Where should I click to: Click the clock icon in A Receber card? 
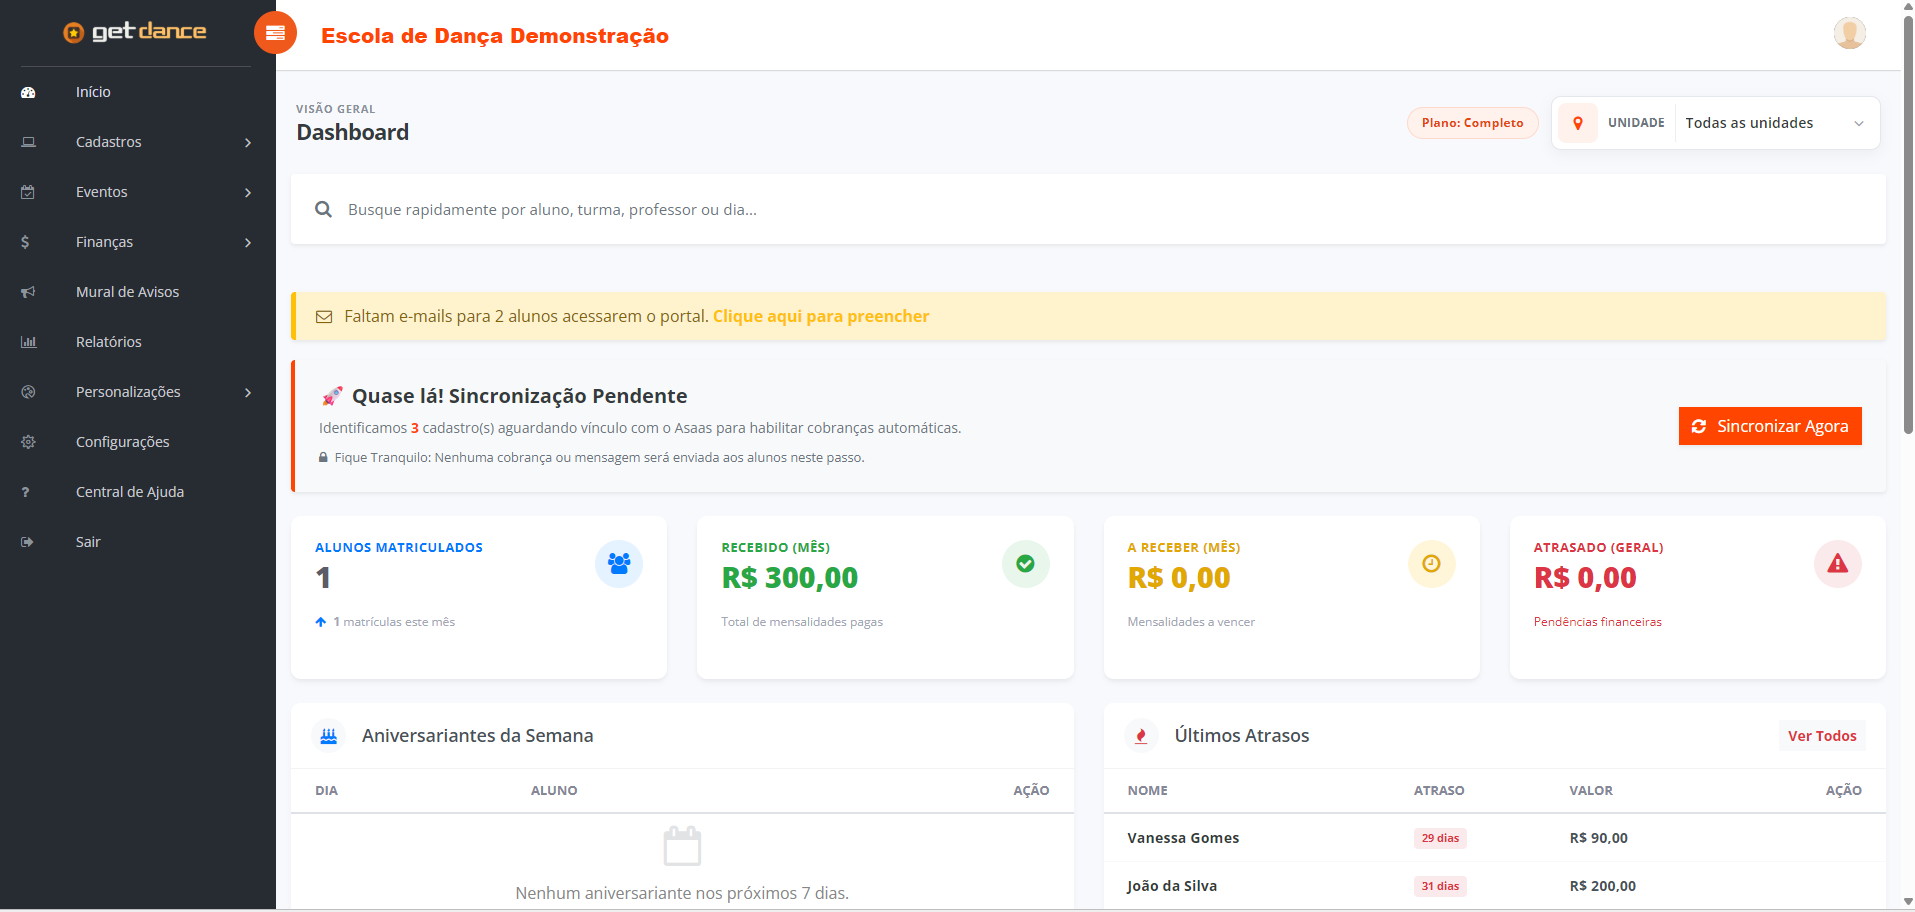point(1431,564)
